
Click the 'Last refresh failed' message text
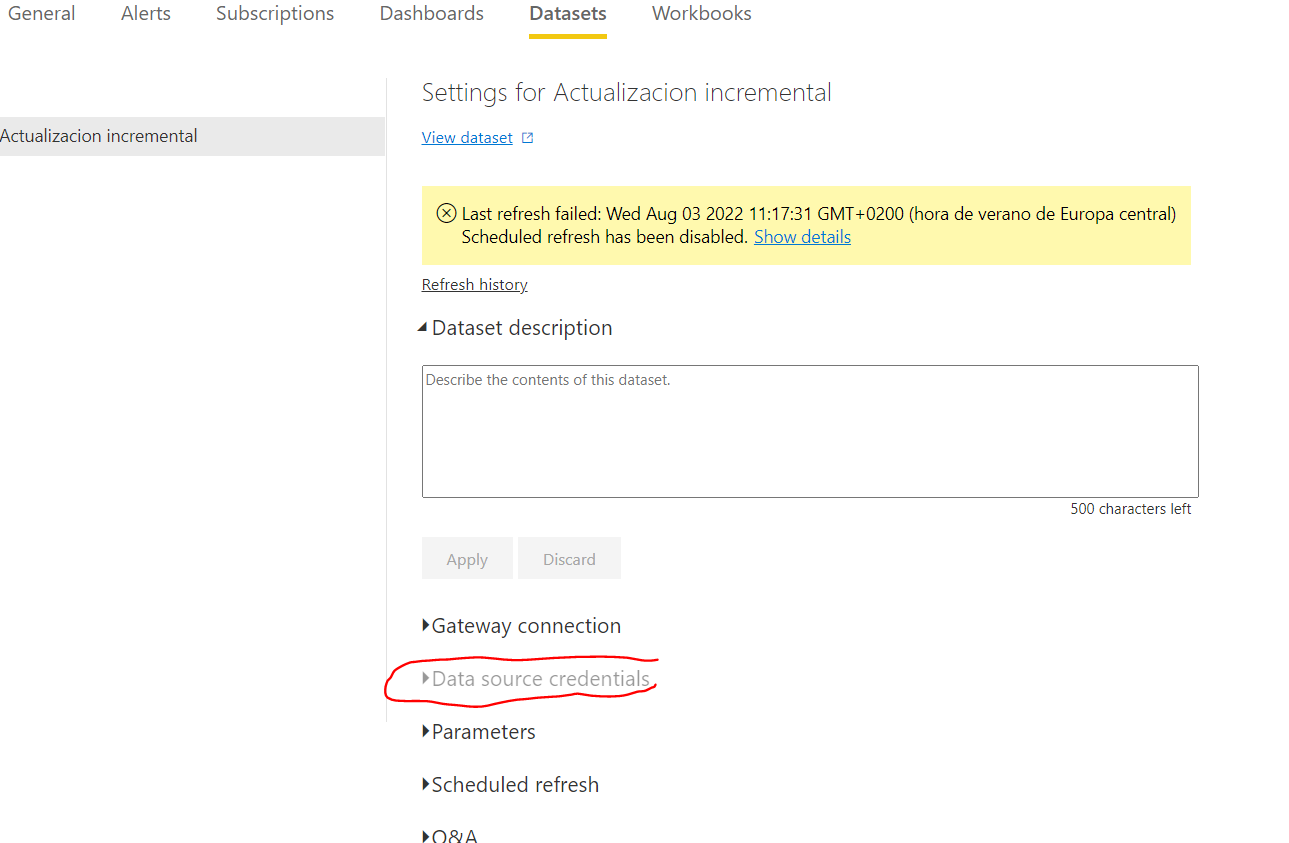[819, 214]
